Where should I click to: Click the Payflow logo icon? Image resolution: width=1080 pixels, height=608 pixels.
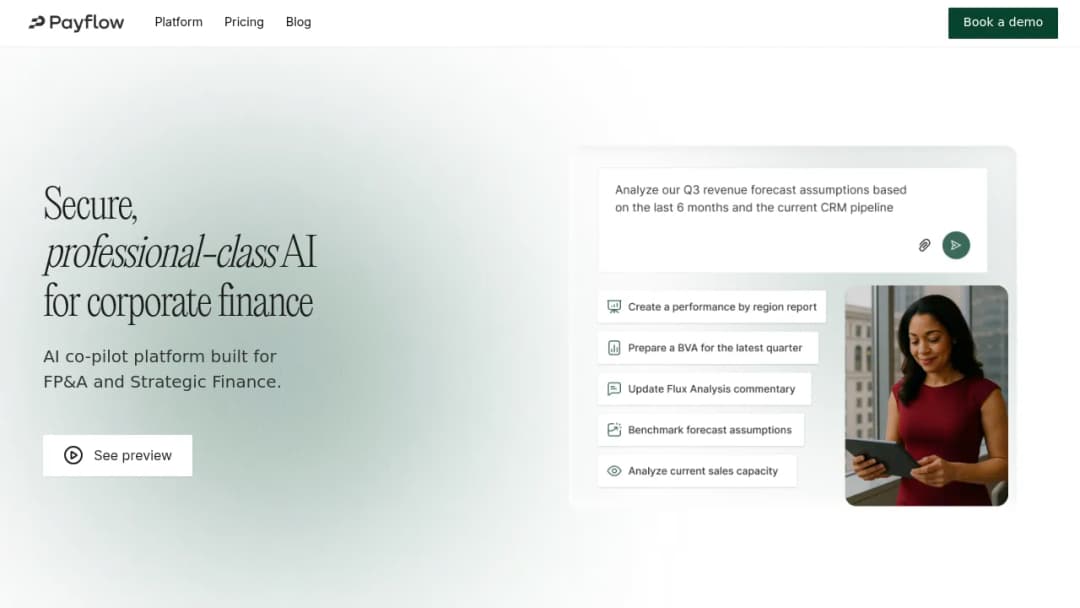(x=37, y=23)
